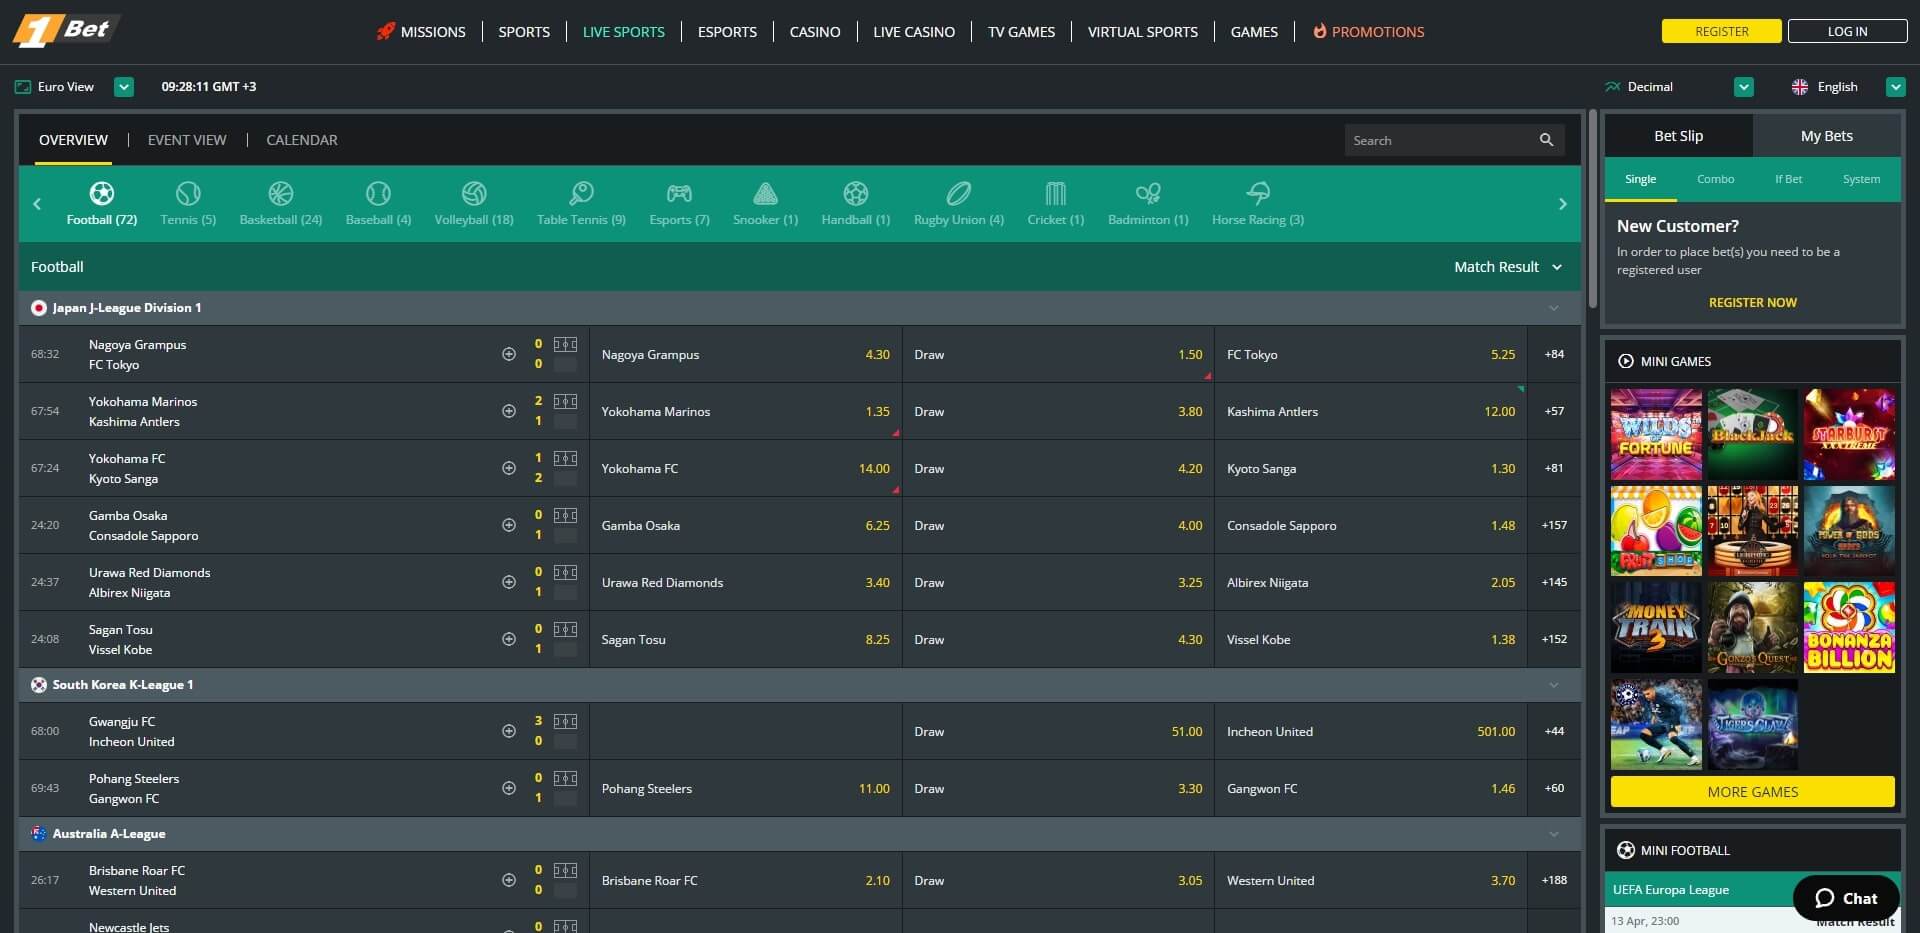1920x933 pixels.
Task: Open pitch view for Yokohama Marinos match
Action: pos(565,401)
